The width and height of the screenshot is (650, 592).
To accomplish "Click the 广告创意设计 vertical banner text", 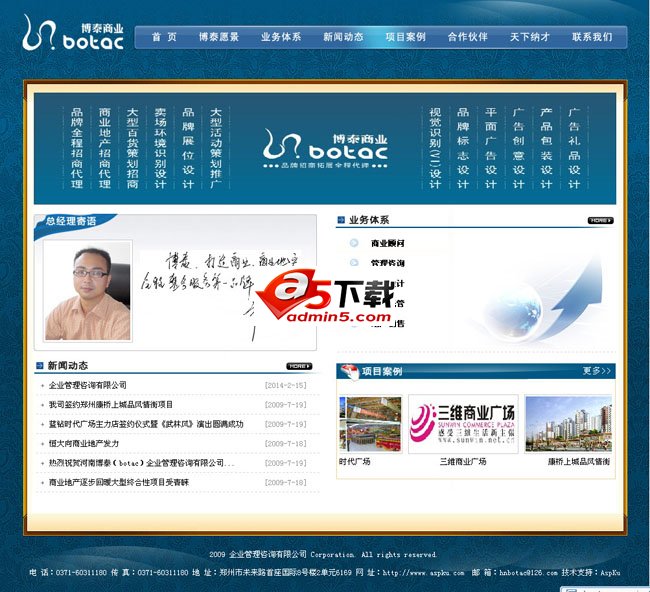I will [x=518, y=148].
